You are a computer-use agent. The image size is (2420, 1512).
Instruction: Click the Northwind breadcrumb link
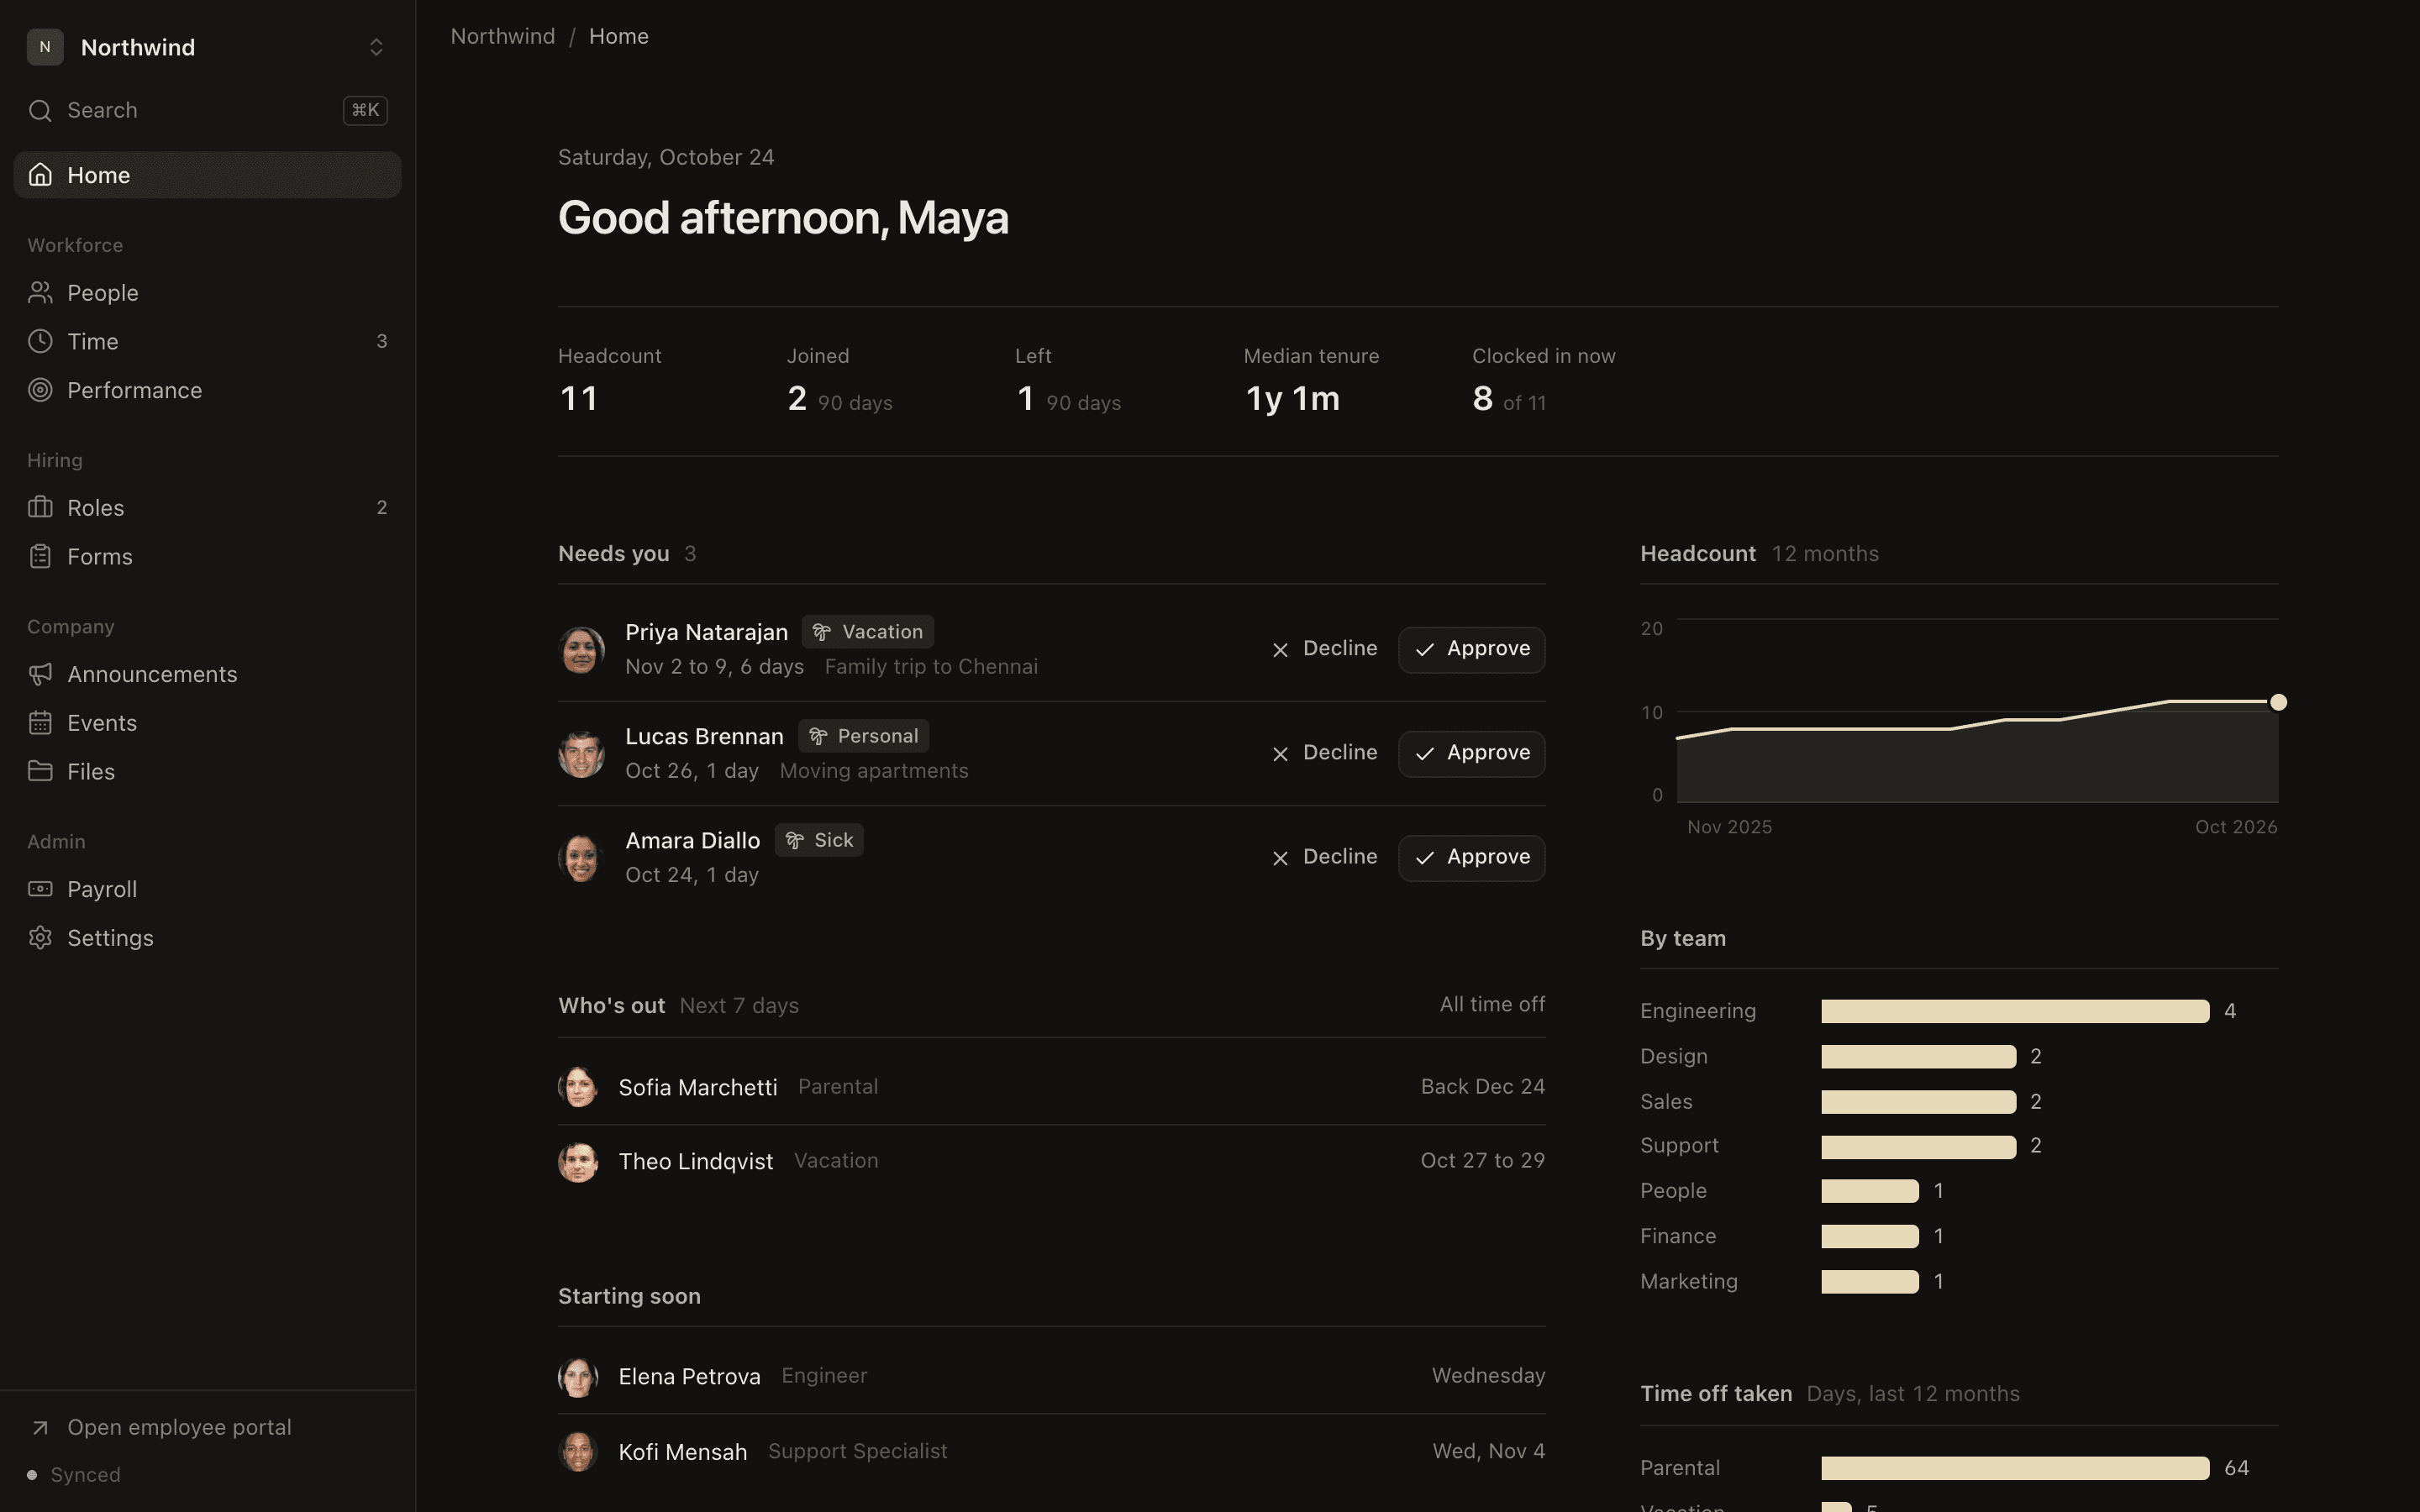pyautogui.click(x=502, y=36)
